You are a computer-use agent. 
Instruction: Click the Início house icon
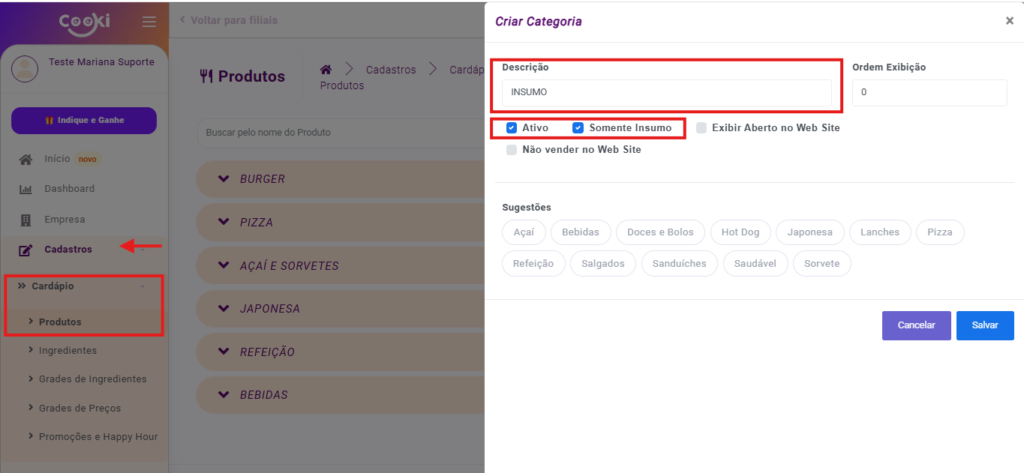tap(26, 159)
